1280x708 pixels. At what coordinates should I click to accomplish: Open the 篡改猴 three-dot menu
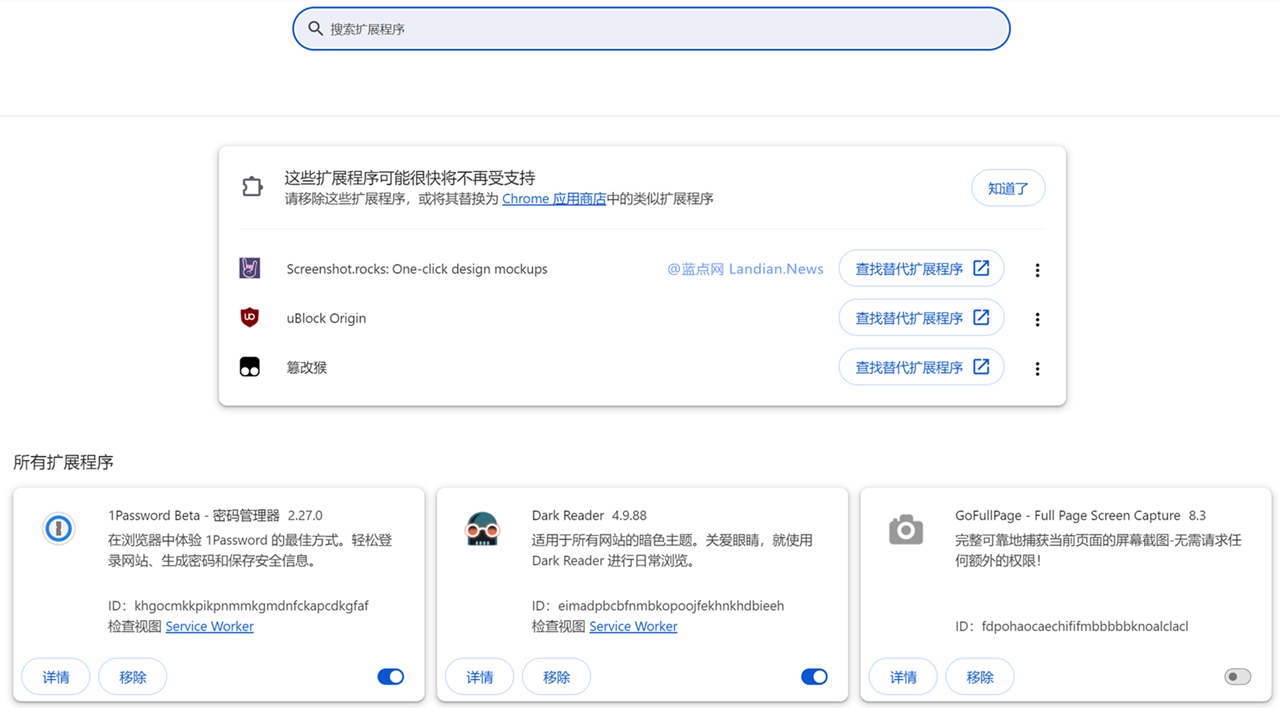tap(1037, 366)
